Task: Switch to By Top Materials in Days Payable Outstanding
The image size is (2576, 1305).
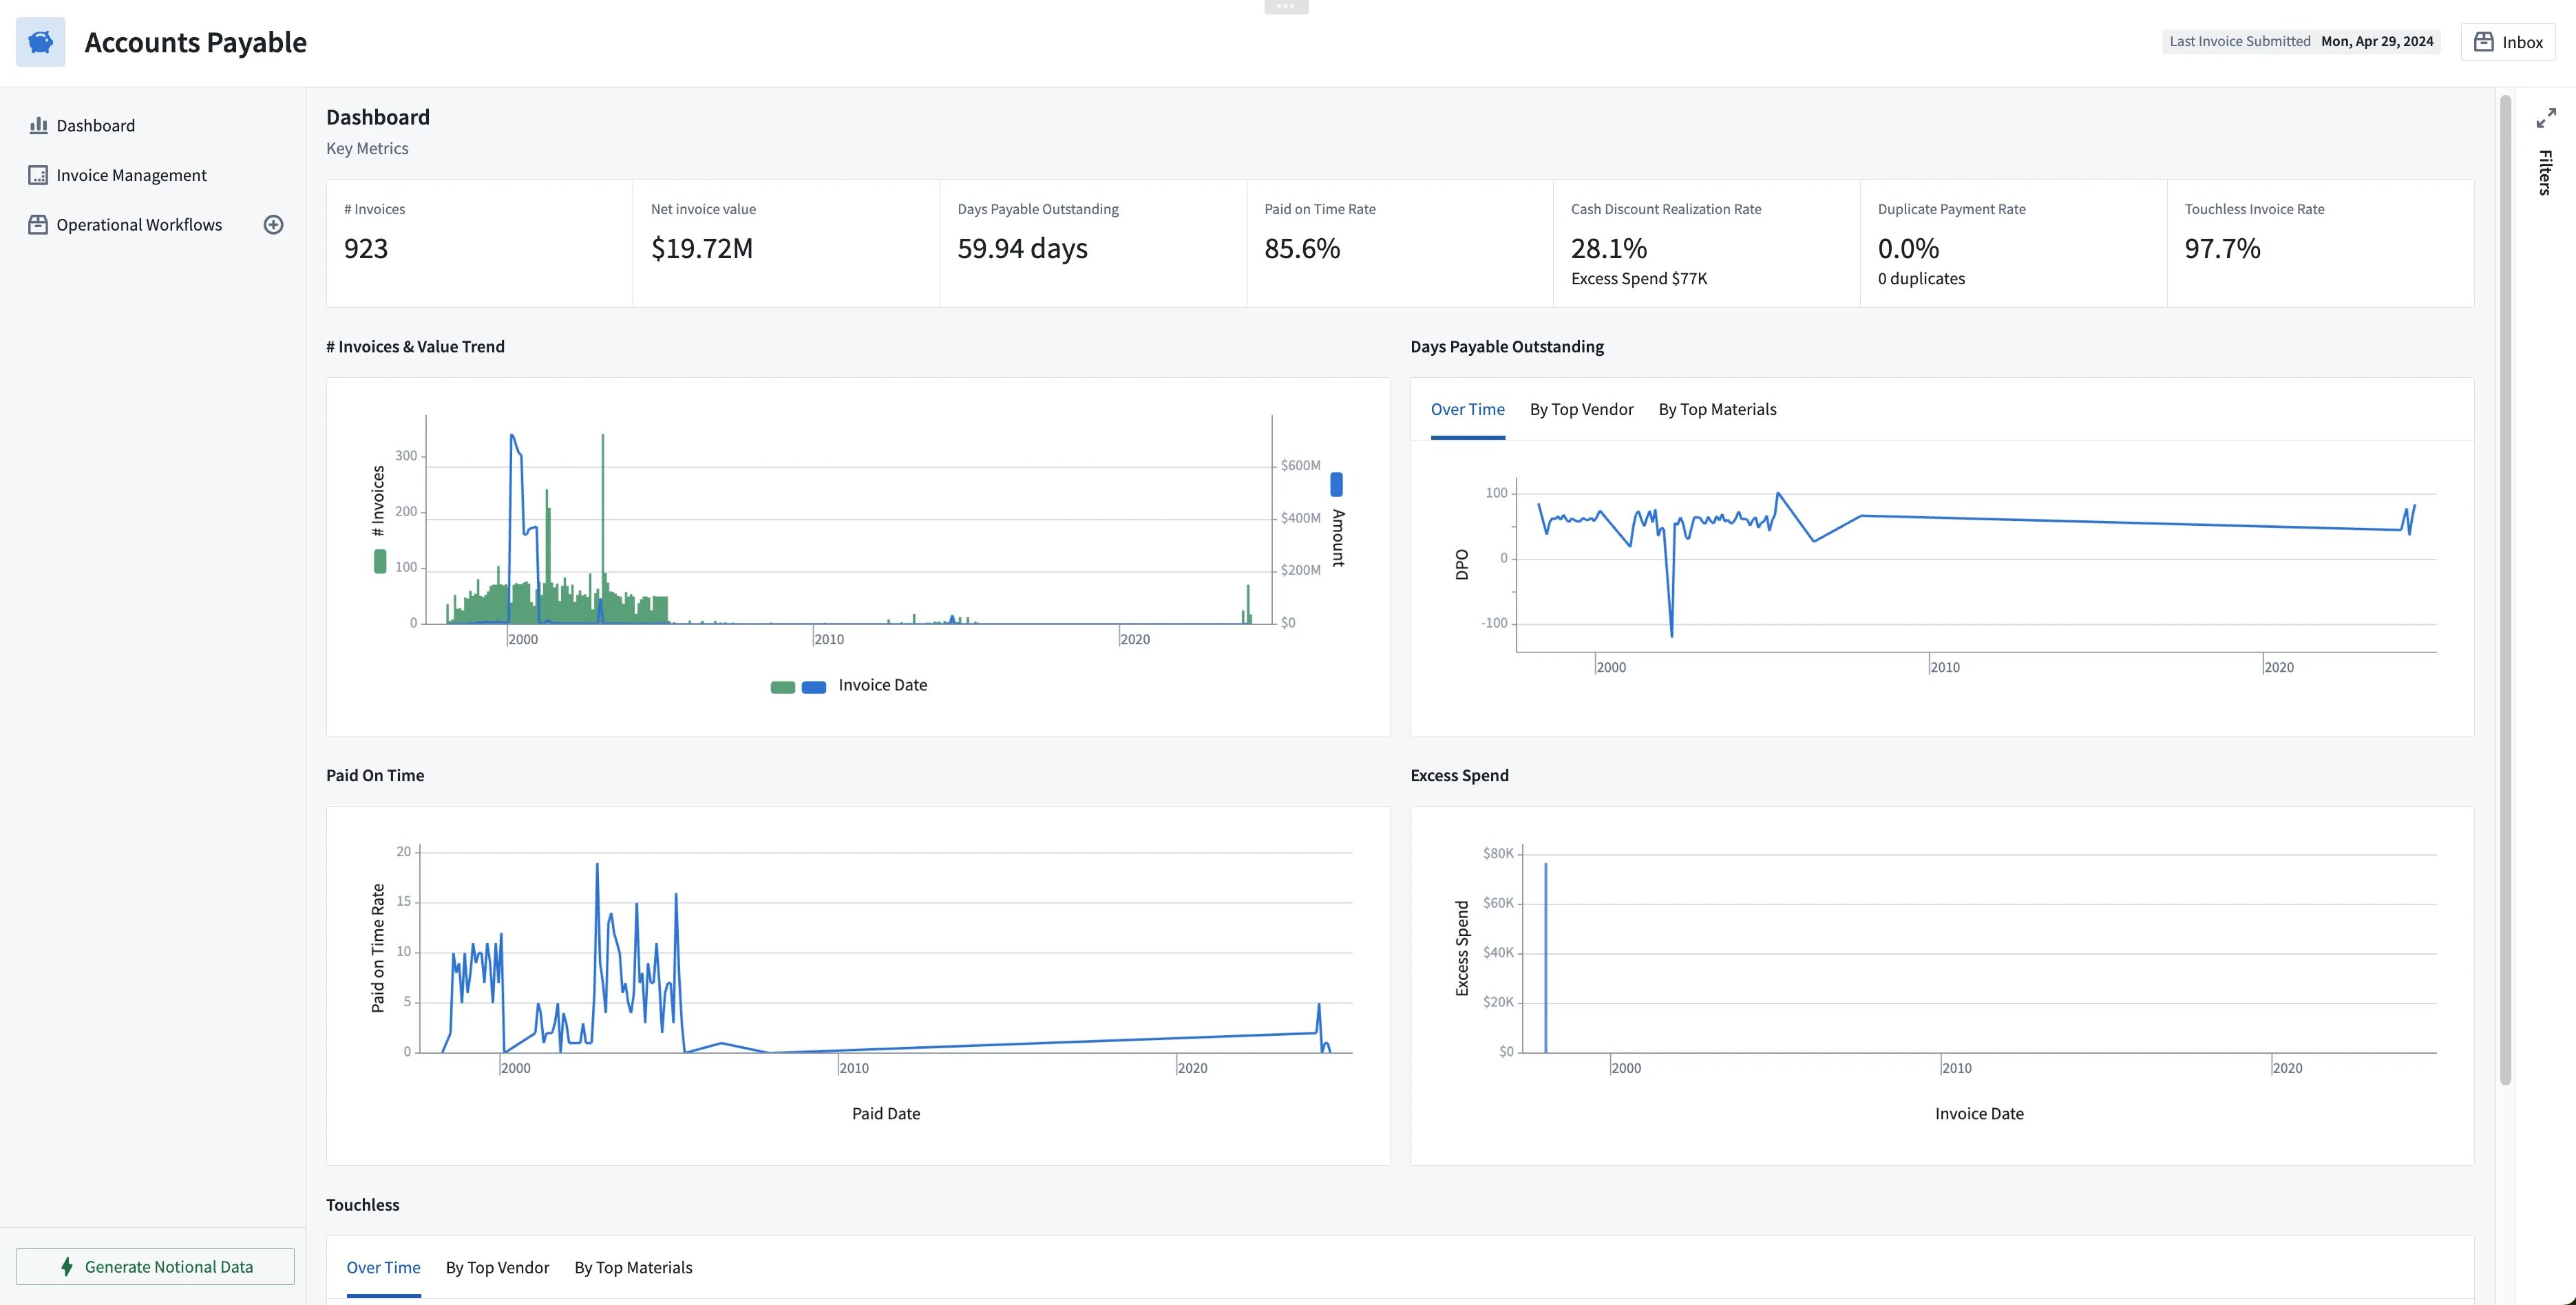Action: point(1717,409)
